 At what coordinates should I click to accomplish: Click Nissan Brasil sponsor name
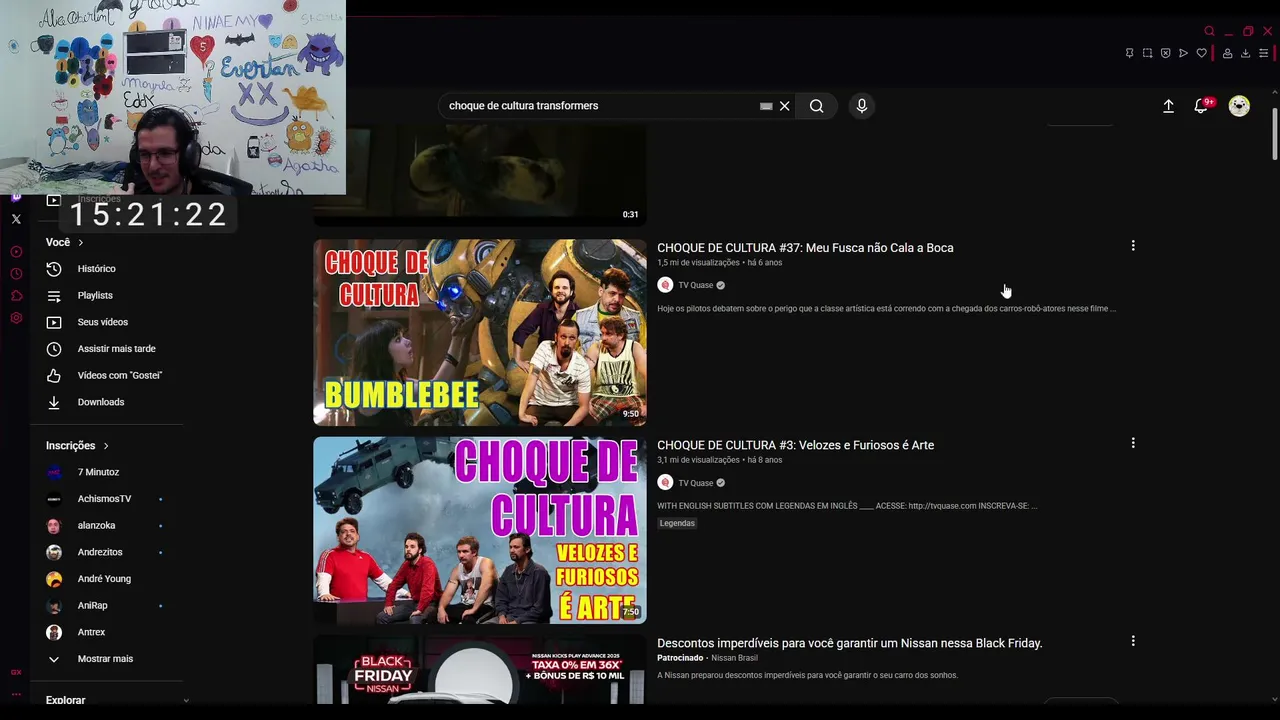coord(734,658)
